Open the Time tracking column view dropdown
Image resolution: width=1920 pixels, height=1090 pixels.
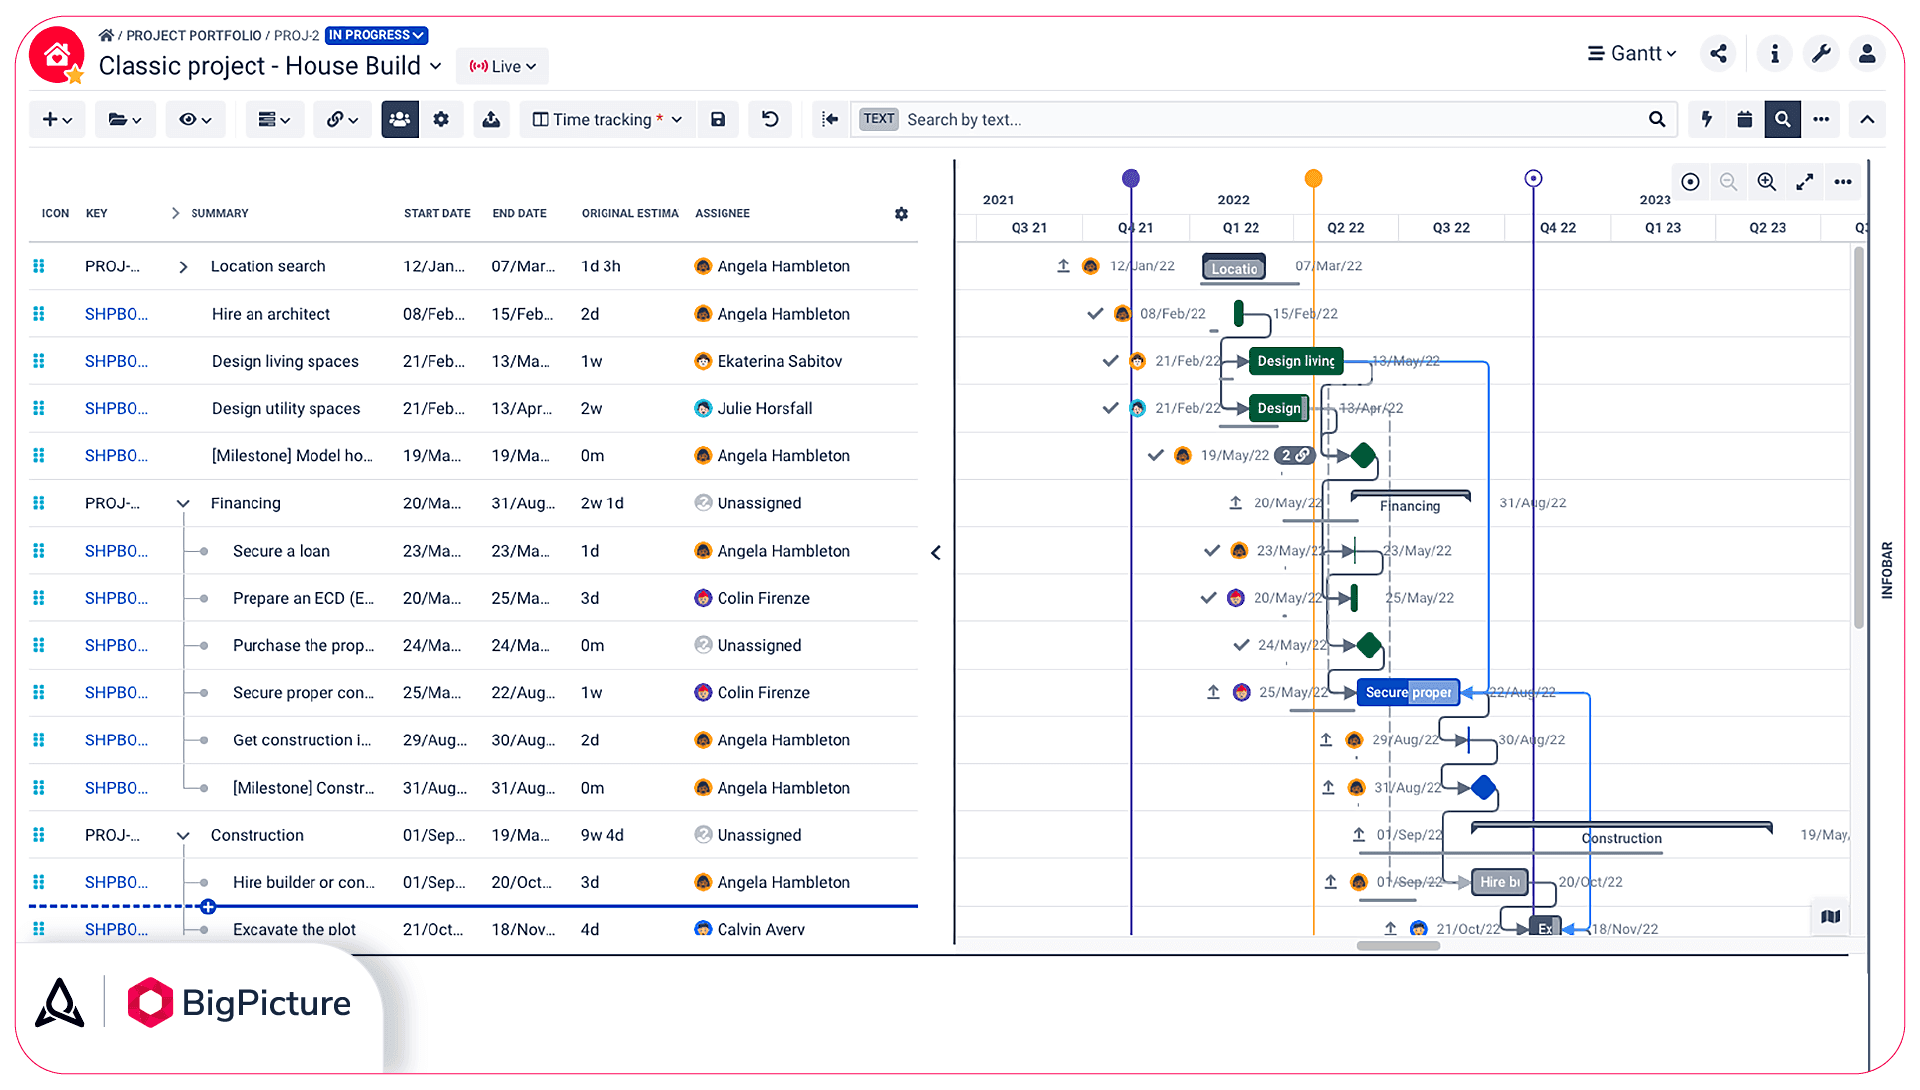(607, 119)
